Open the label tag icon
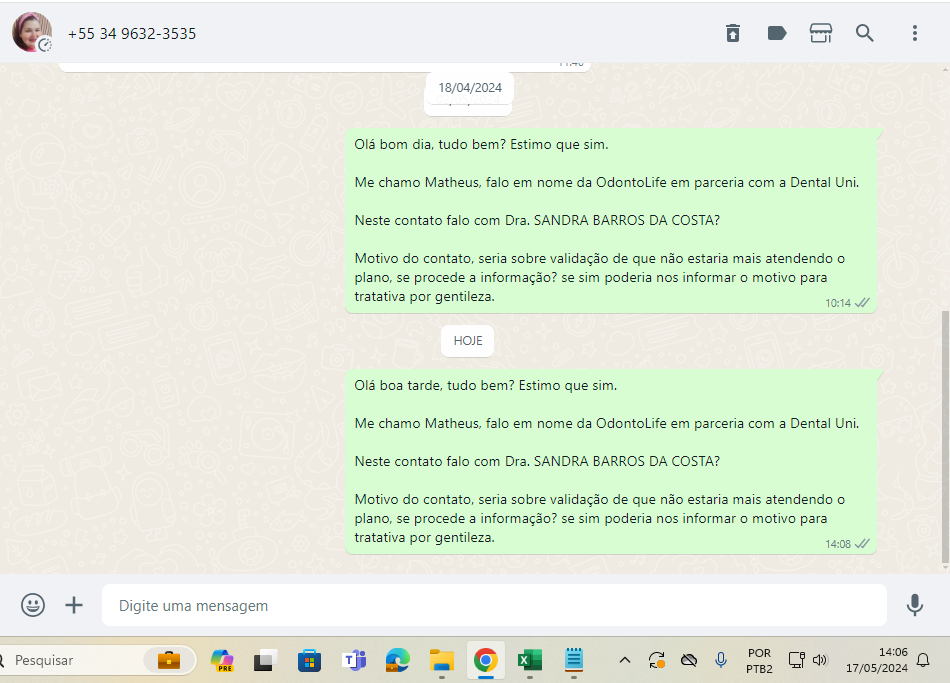 pyautogui.click(x=777, y=33)
